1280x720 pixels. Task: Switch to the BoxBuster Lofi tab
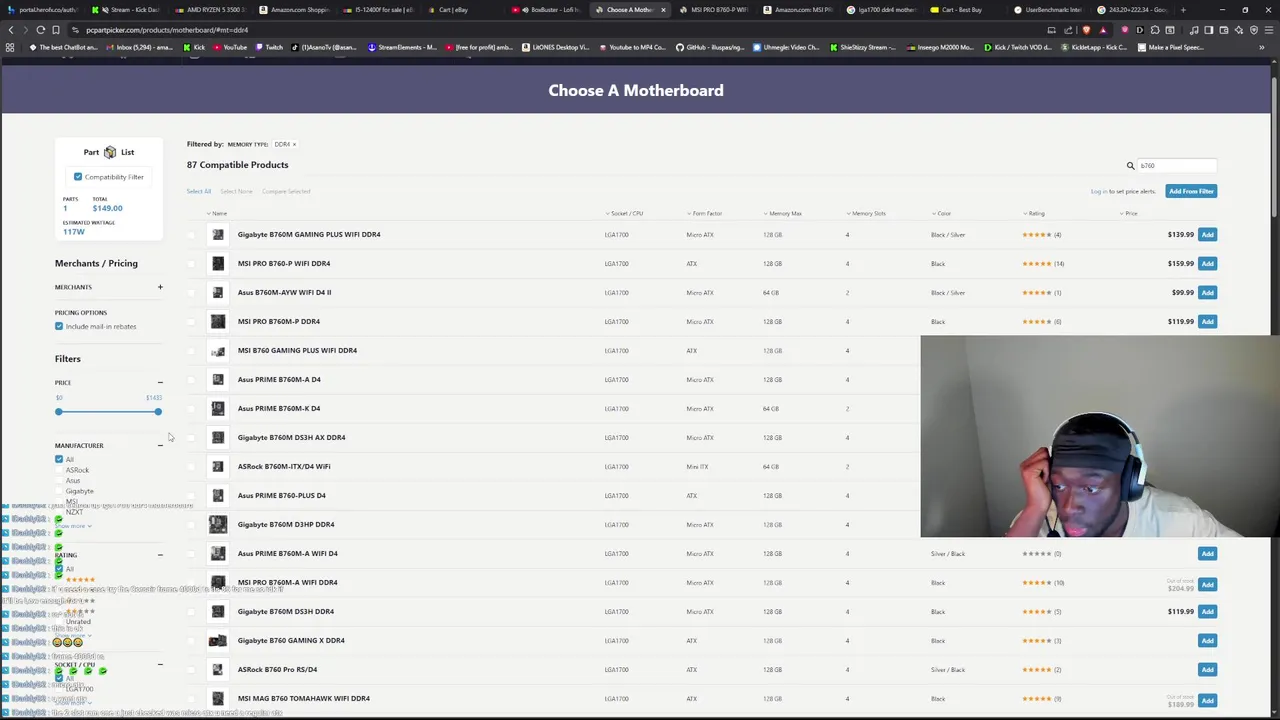click(x=550, y=10)
